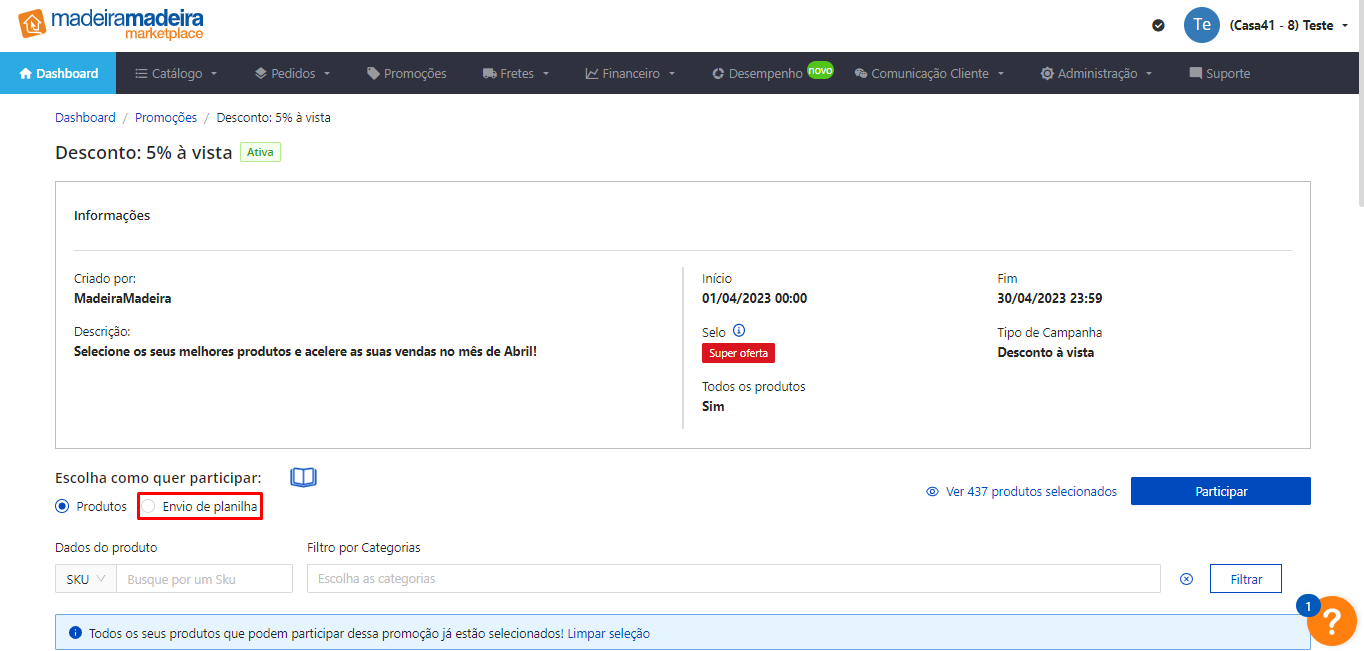Click the page vertical scrollbar

tap(1360, 104)
